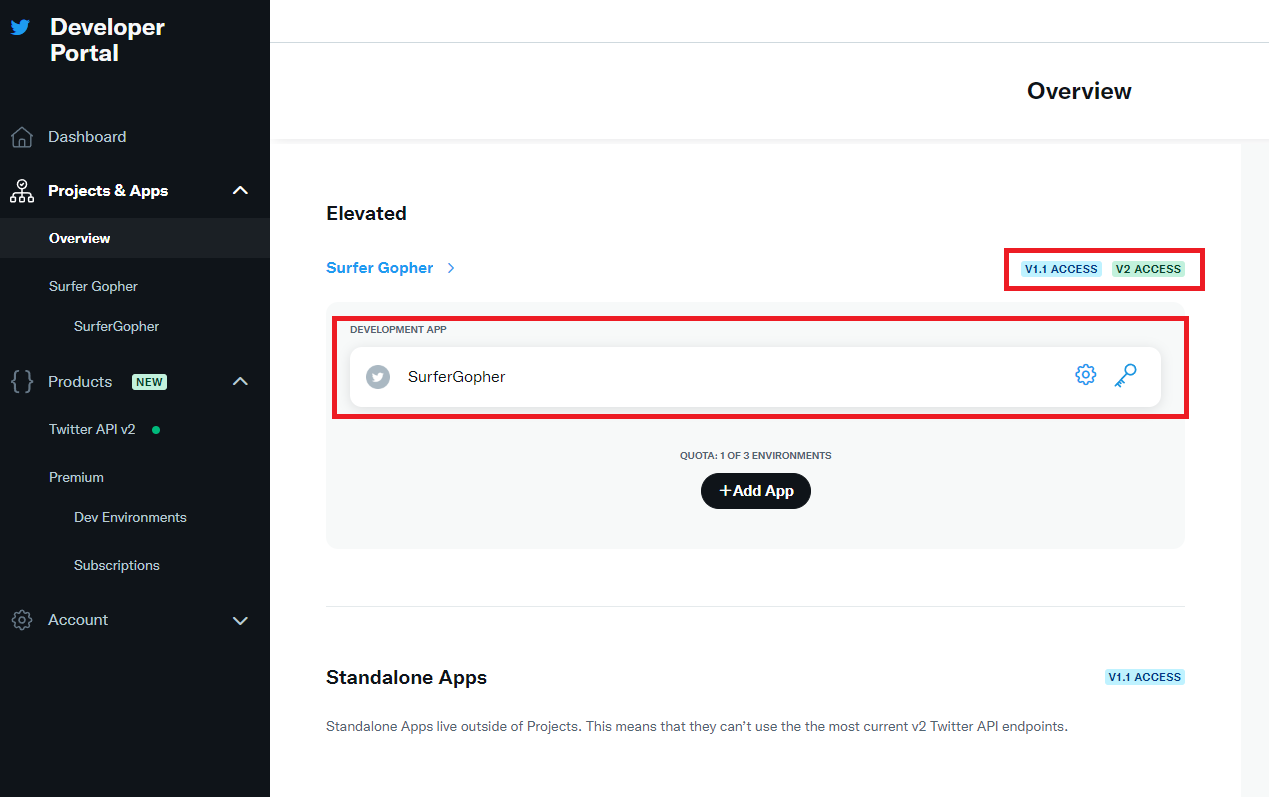
Task: Expand the Account section chevron
Action: 240,620
